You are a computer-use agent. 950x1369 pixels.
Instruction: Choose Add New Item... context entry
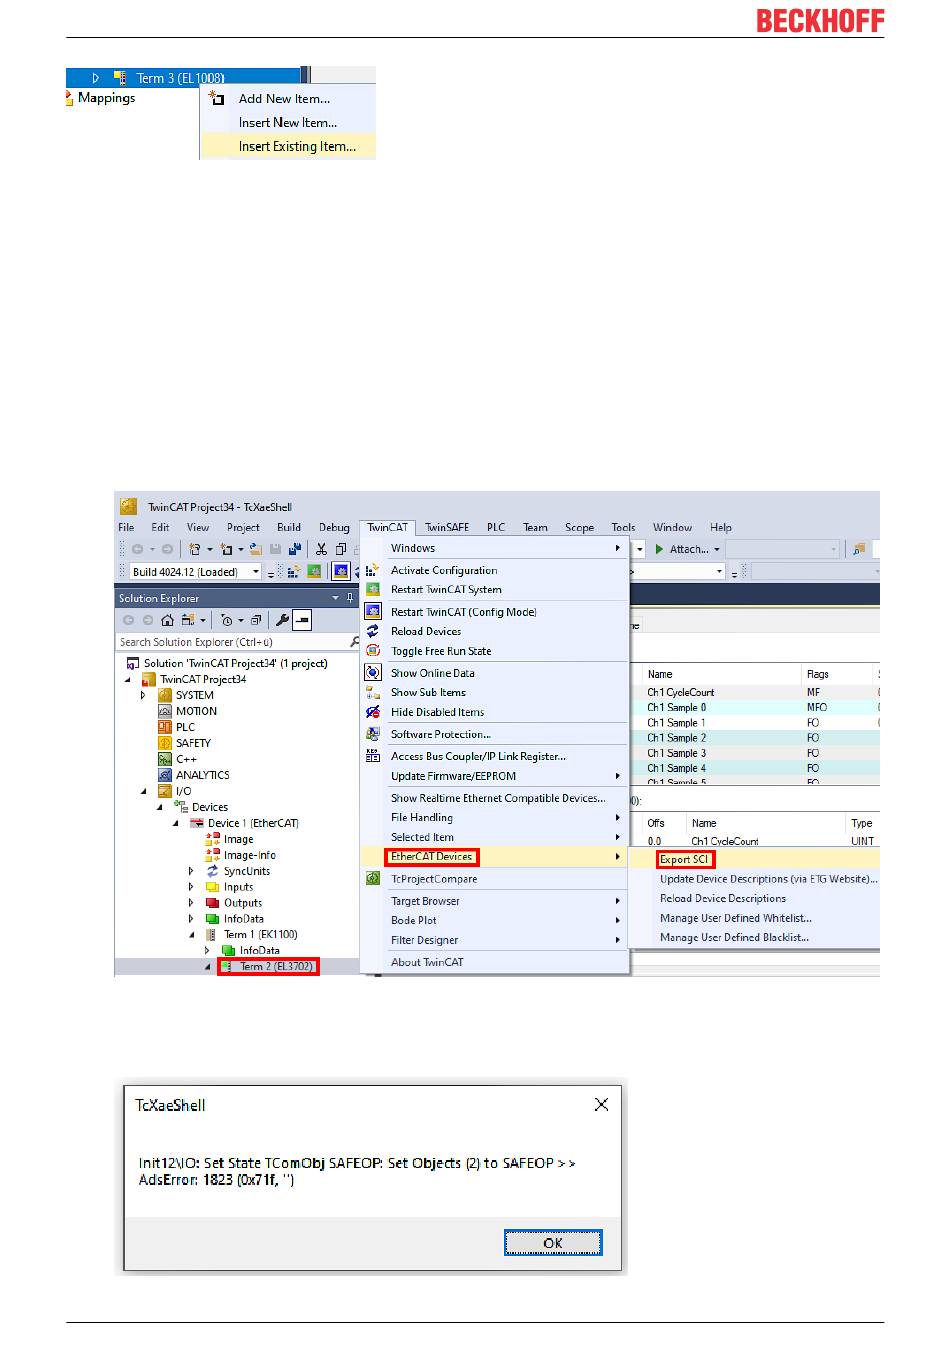pyautogui.click(x=288, y=99)
